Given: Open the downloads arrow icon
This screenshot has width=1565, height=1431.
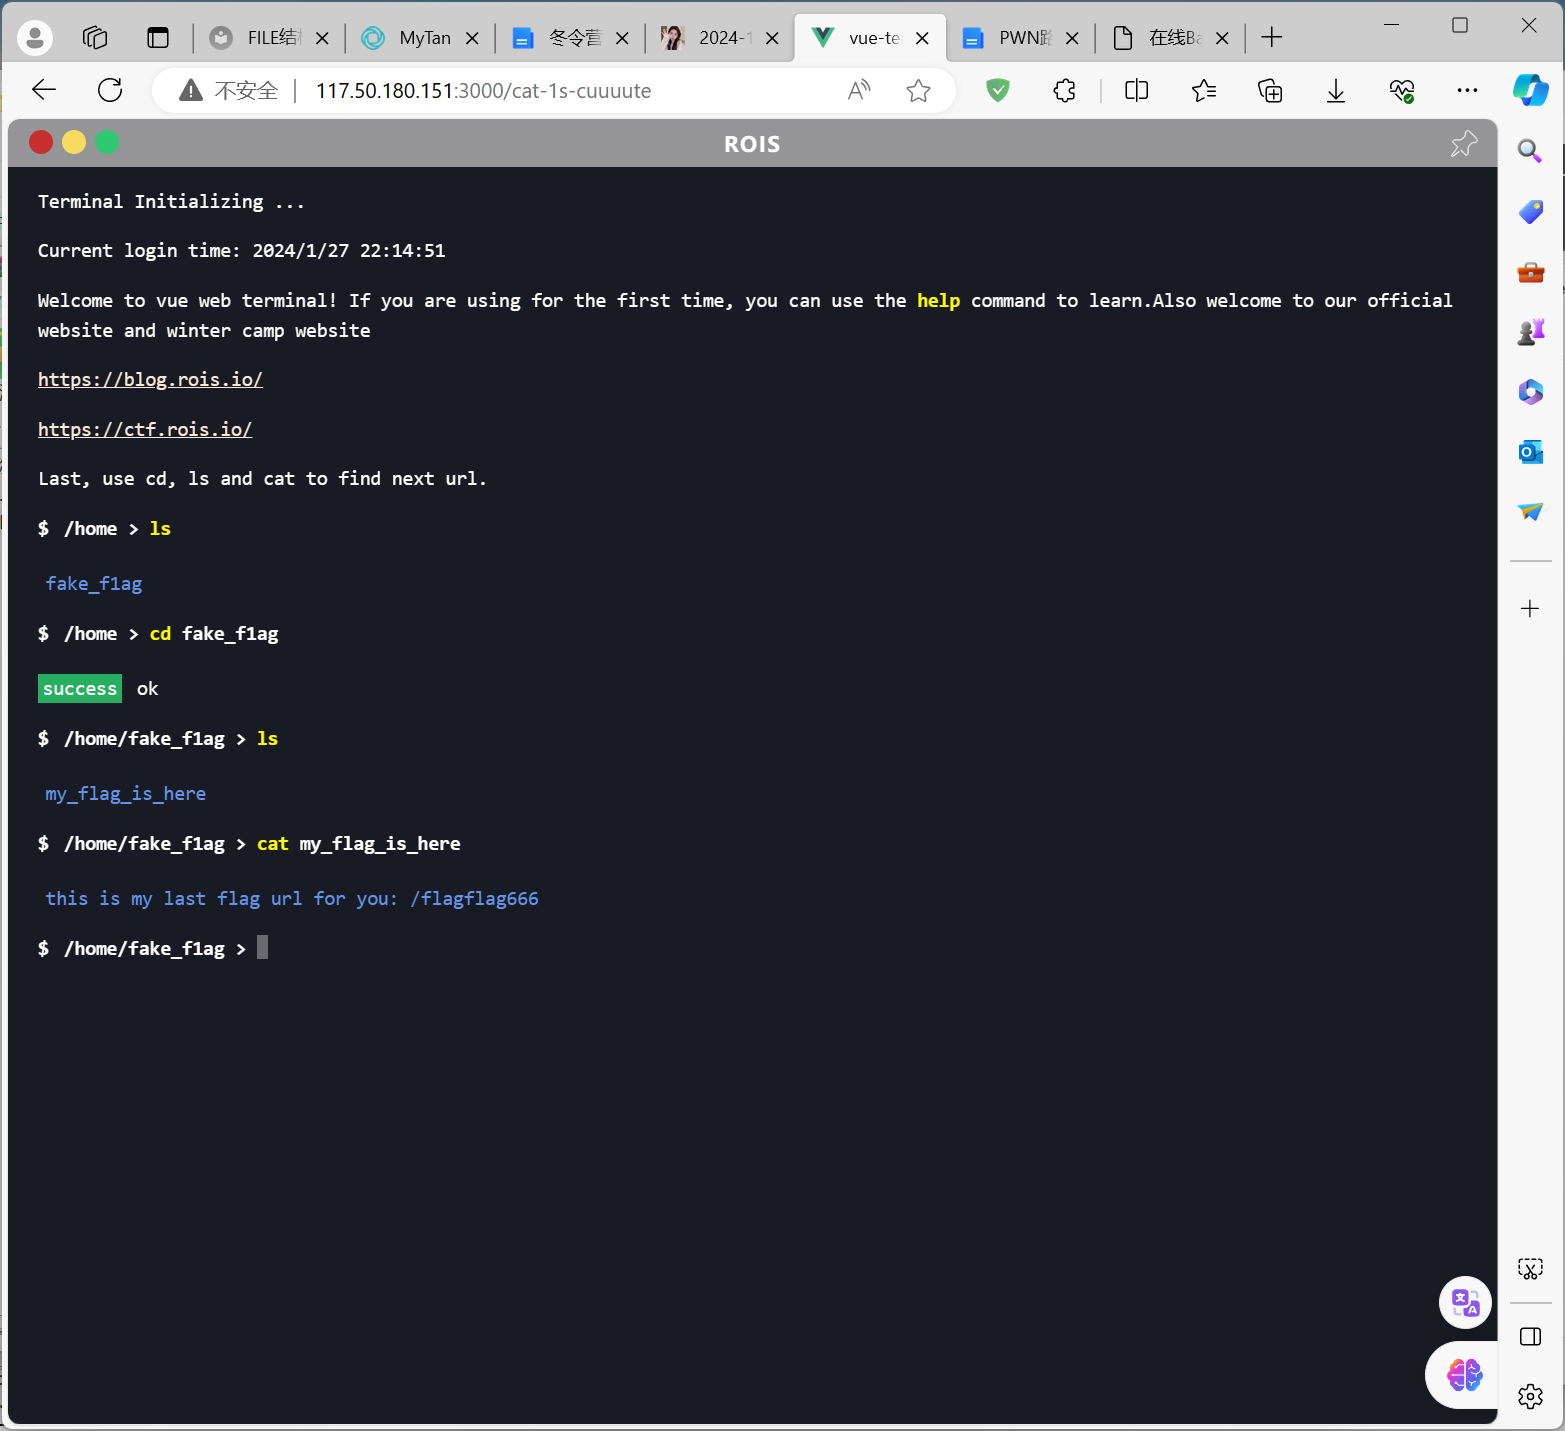Looking at the screenshot, I should (1335, 91).
